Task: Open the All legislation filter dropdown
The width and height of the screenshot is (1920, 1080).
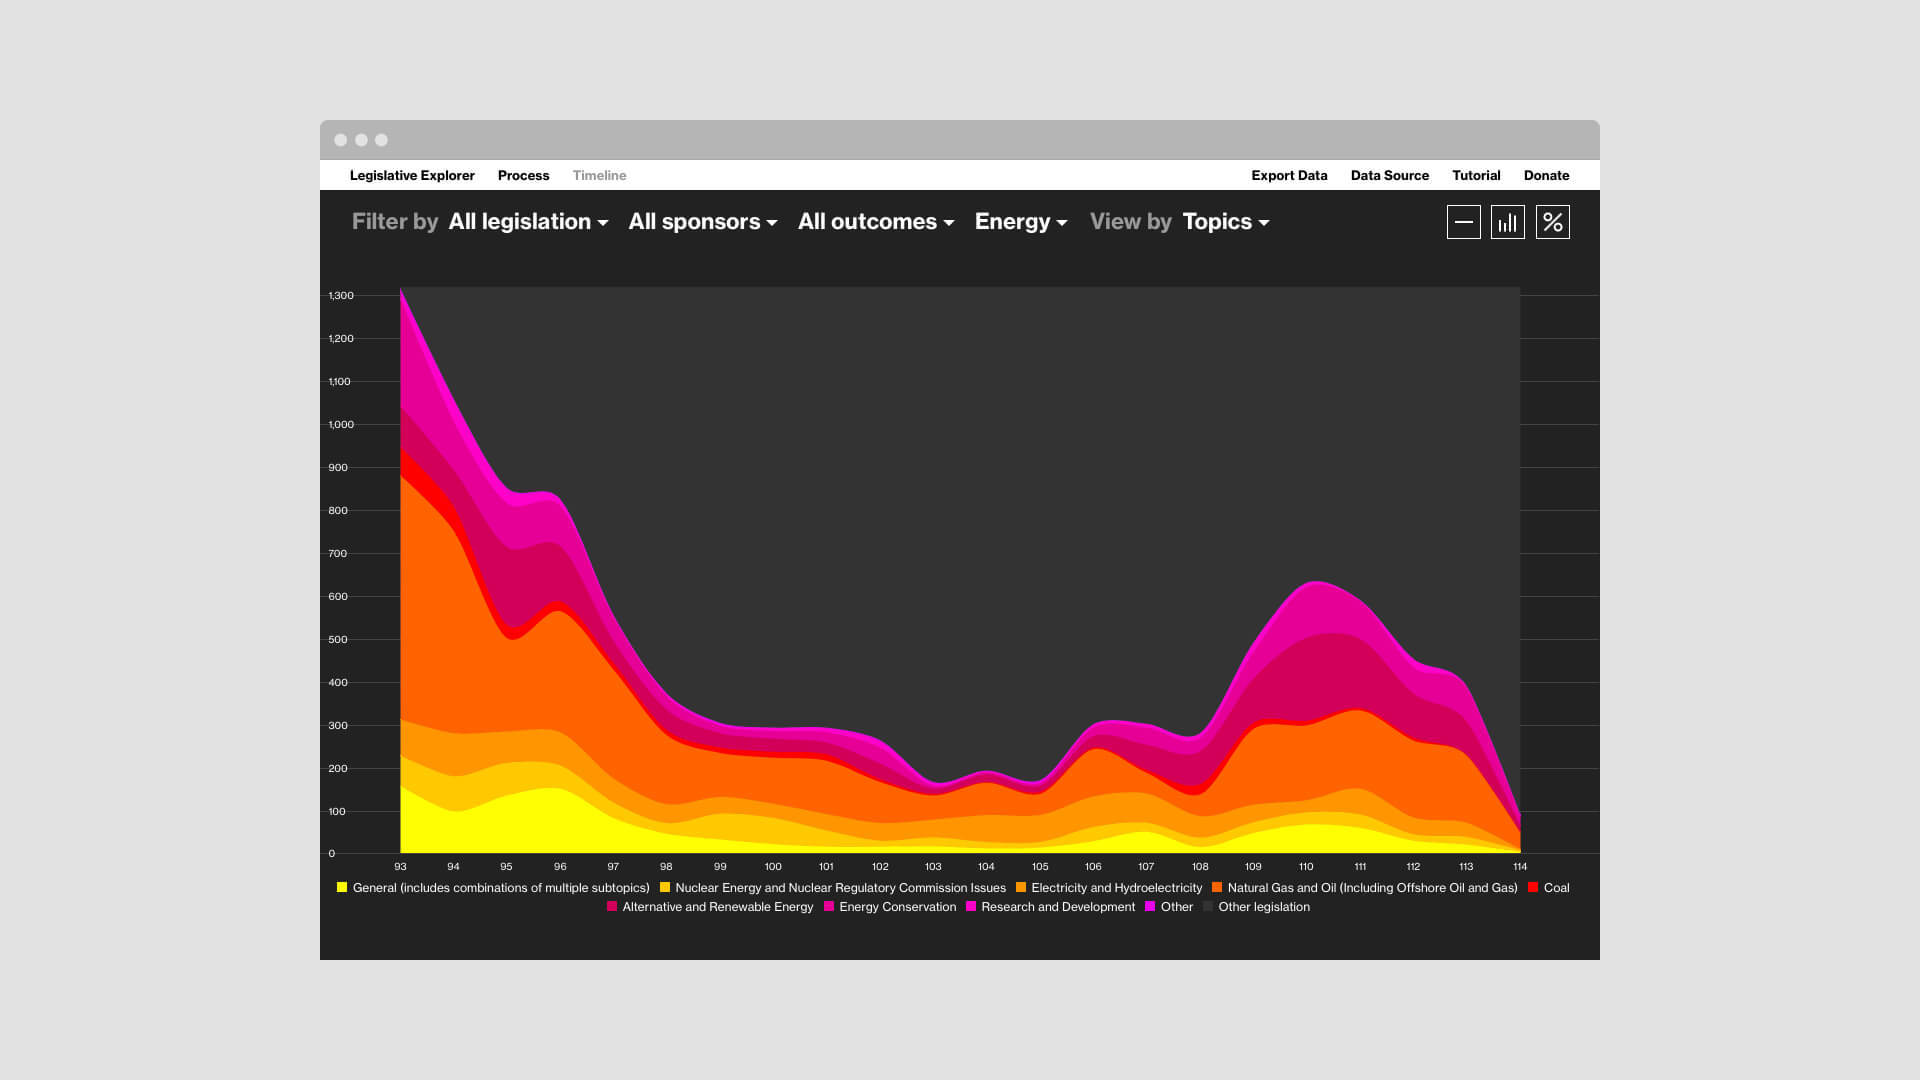Action: coord(528,222)
